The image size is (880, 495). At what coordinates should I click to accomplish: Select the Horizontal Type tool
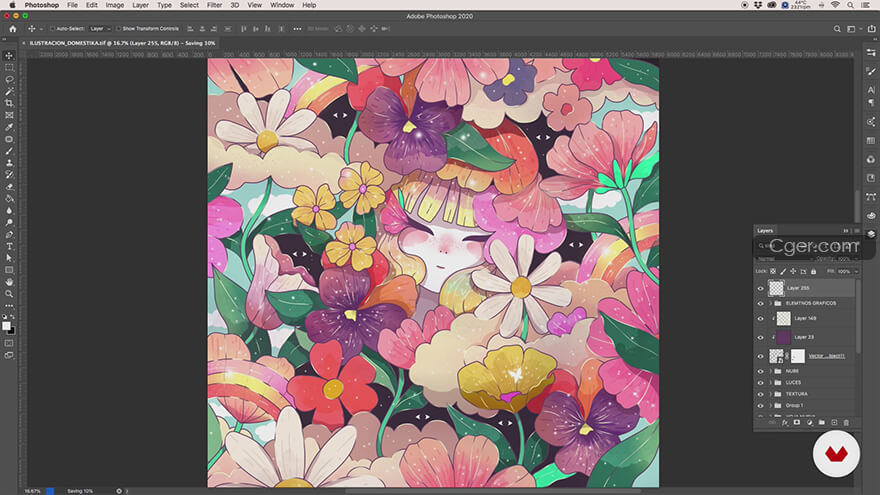[x=9, y=246]
